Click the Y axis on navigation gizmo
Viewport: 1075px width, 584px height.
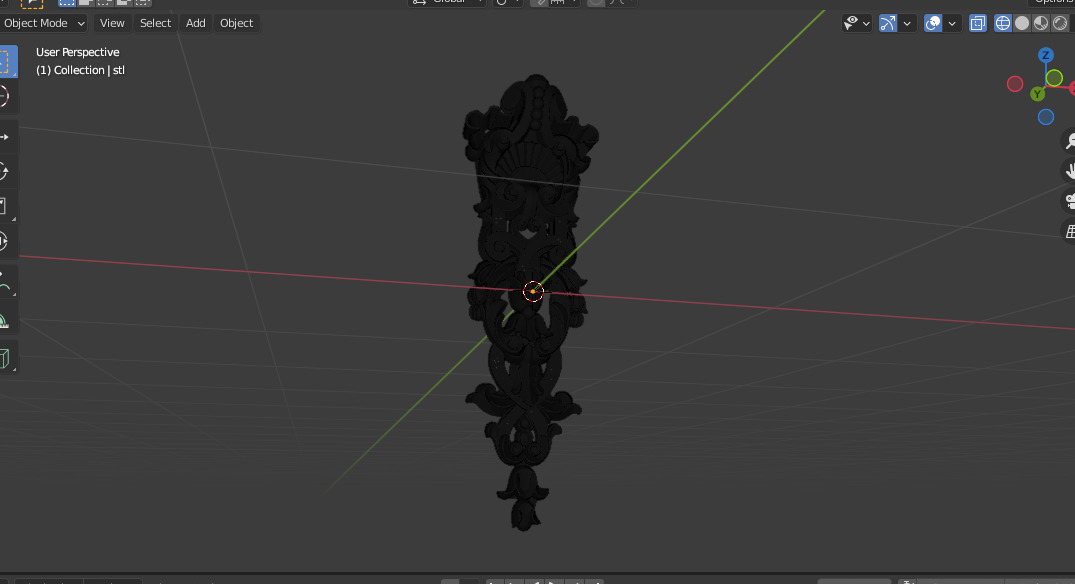point(1037,94)
